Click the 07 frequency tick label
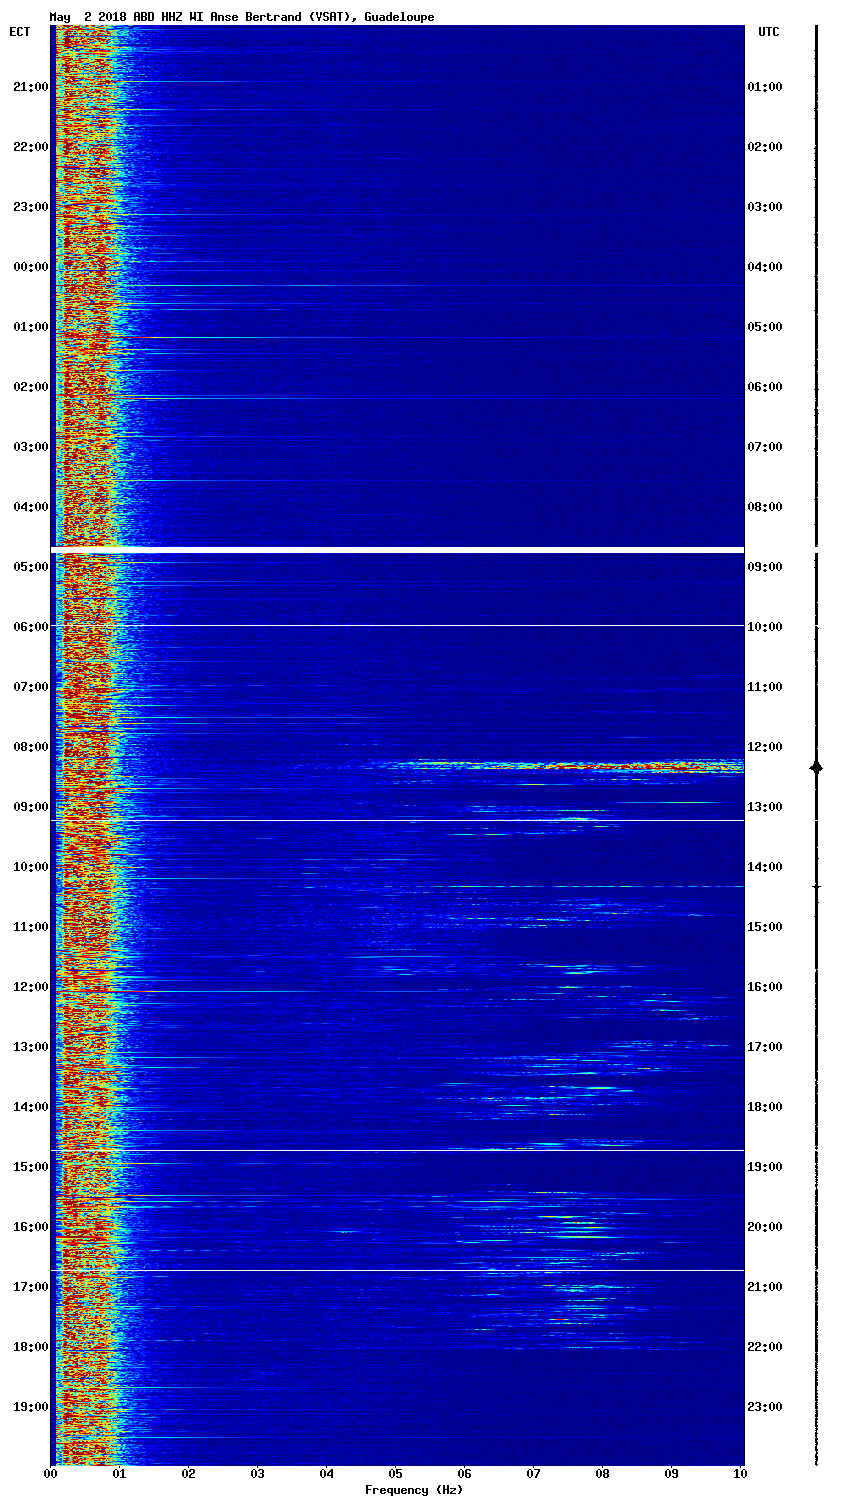This screenshot has width=852, height=1500. pos(534,1474)
